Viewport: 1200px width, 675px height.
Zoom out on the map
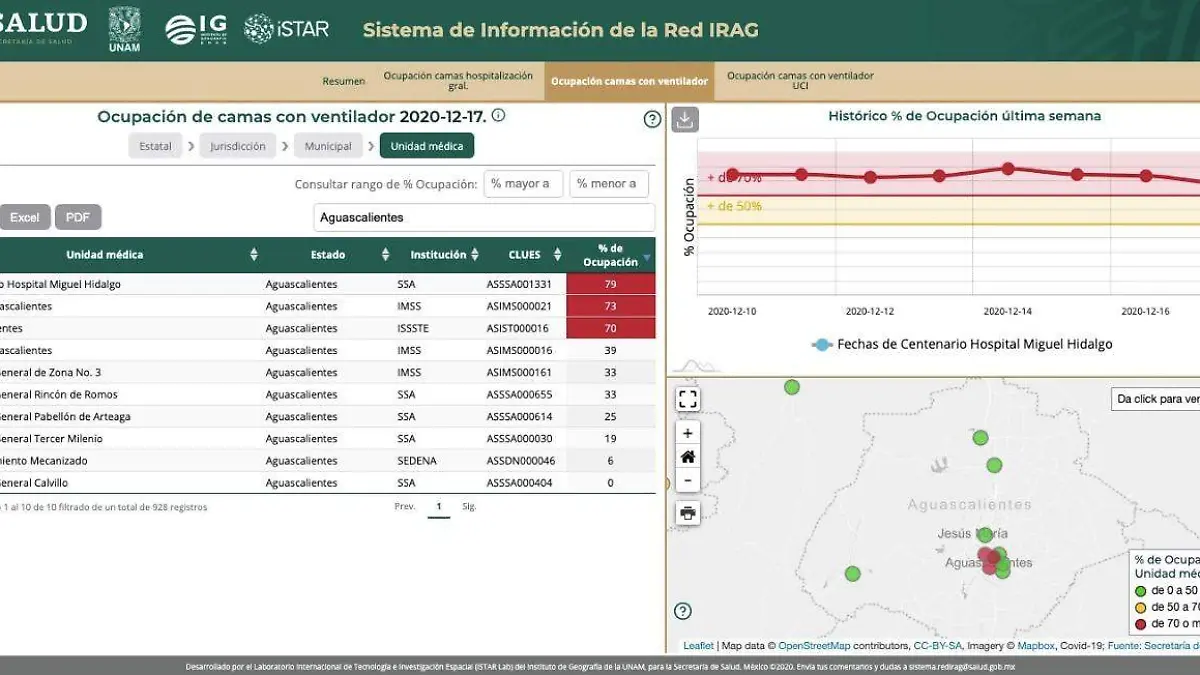pyautogui.click(x=688, y=480)
